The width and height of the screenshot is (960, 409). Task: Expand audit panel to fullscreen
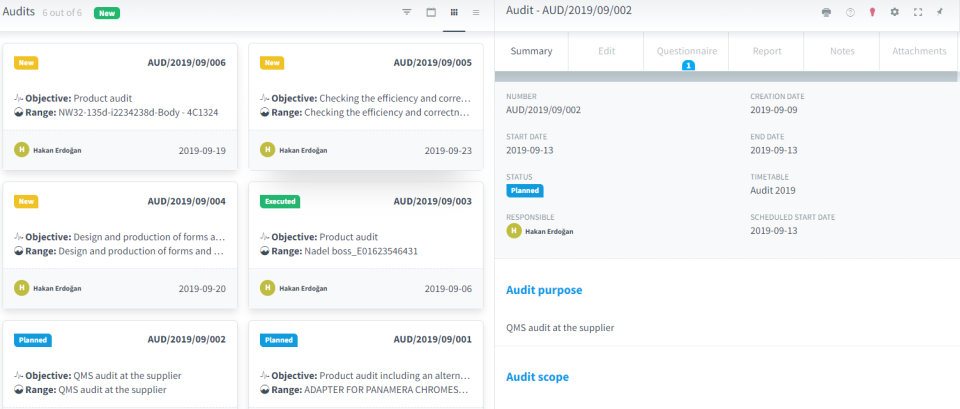coord(918,12)
